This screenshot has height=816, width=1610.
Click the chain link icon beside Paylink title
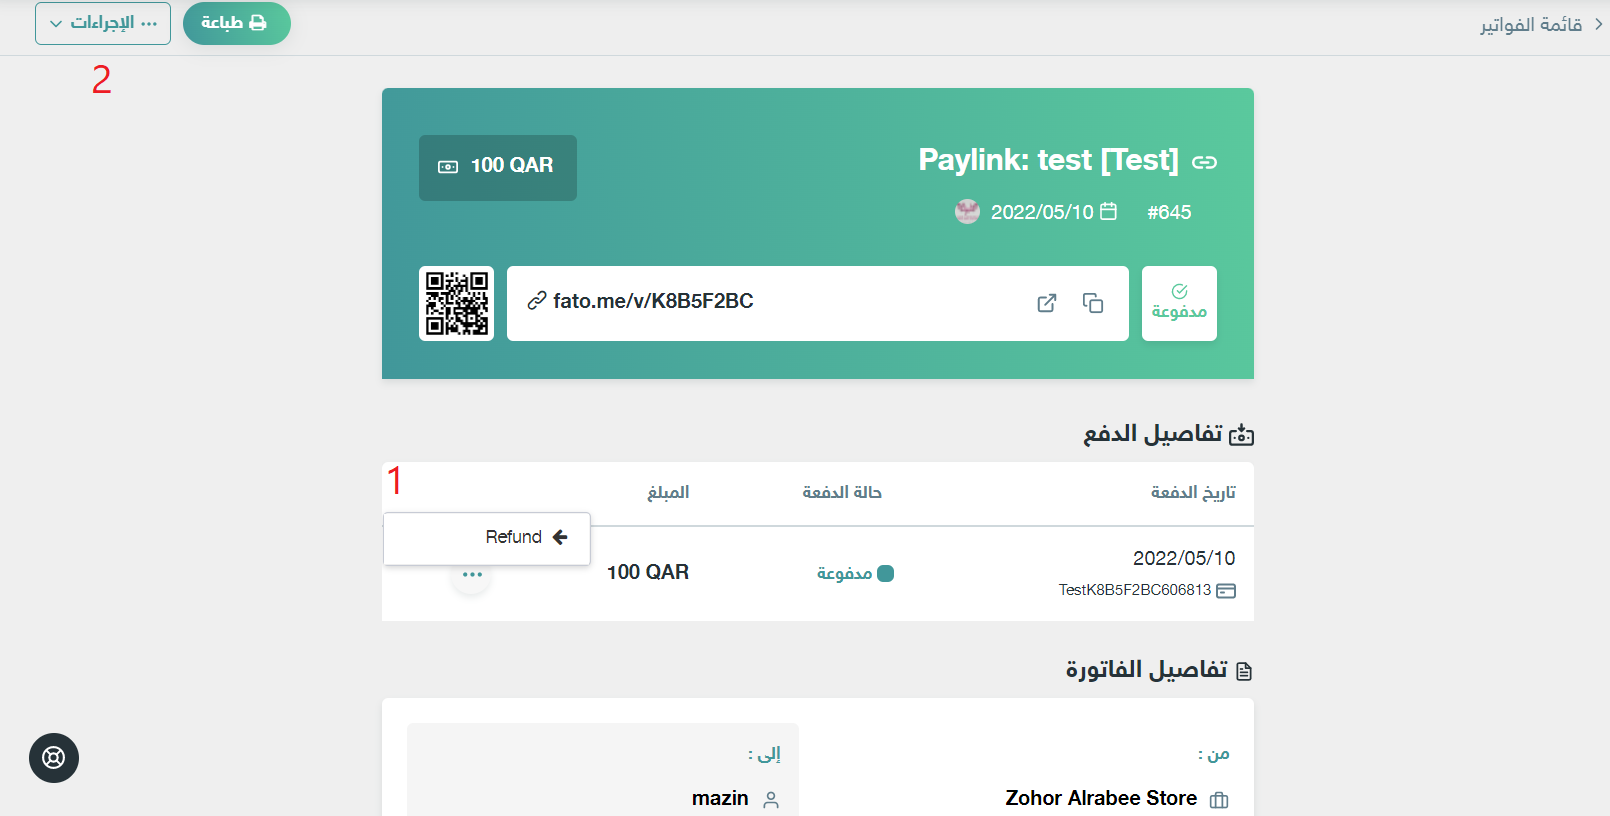coord(1204,162)
